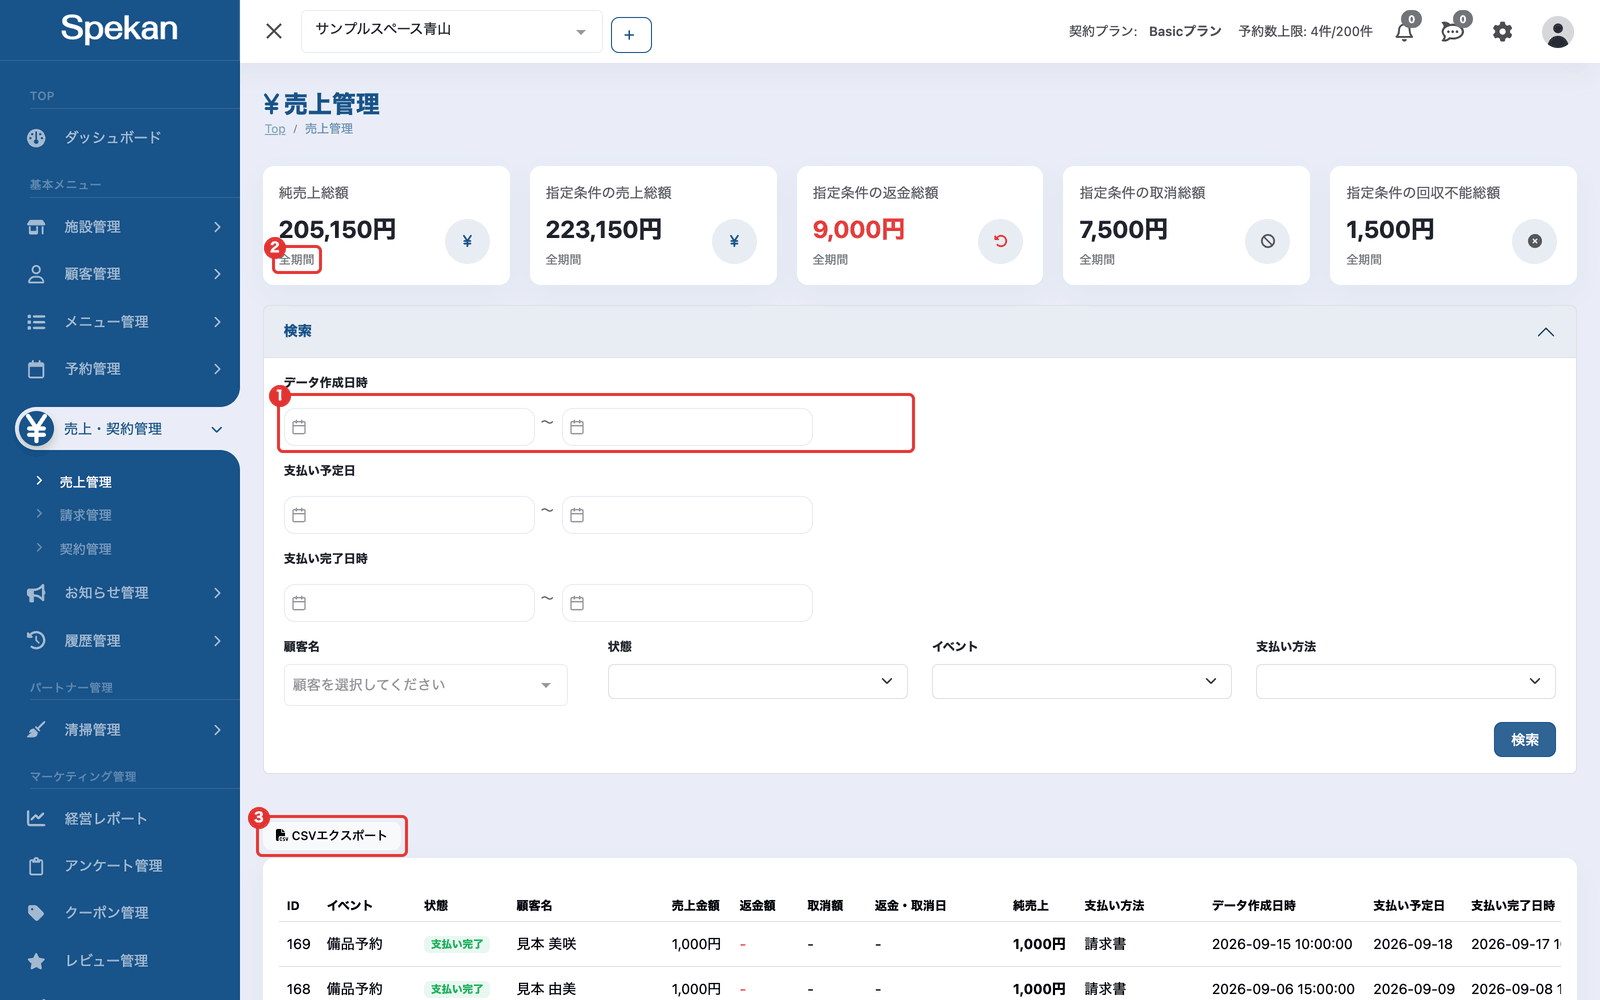The height and width of the screenshot is (1000, 1600).
Task: Click the cancel icon in 取消総額 card
Action: click(1267, 241)
